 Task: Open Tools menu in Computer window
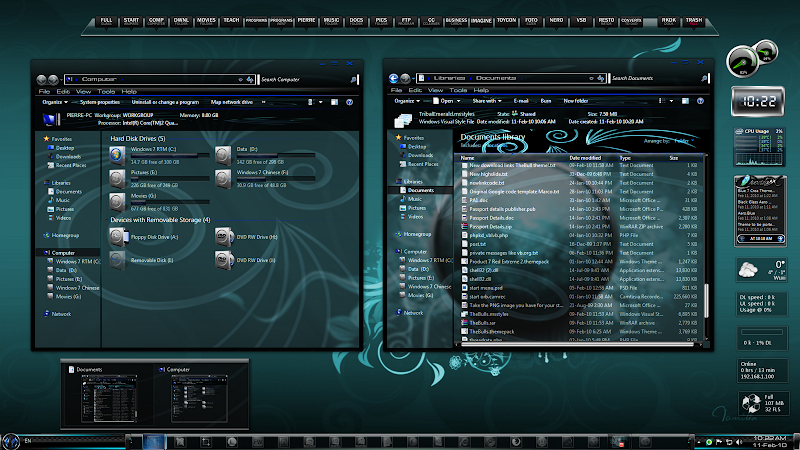click(x=106, y=91)
